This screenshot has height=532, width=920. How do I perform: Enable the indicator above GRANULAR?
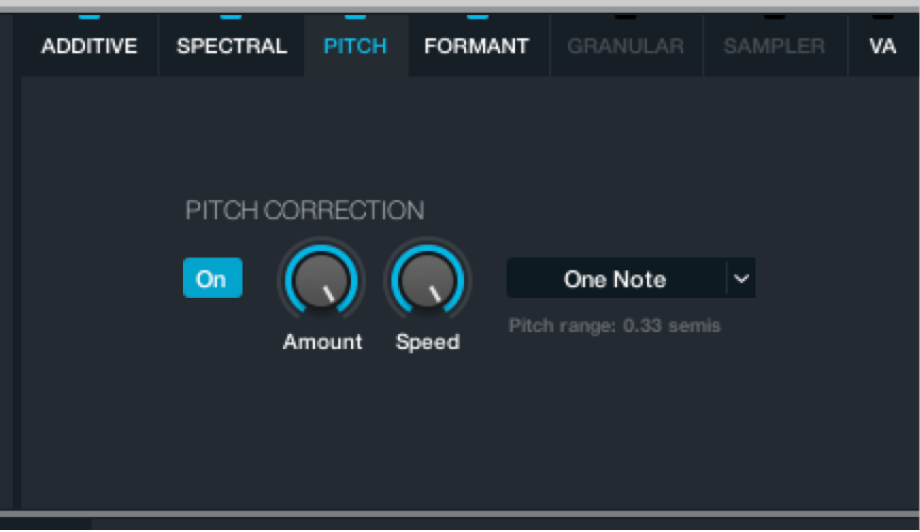tap(625, 15)
